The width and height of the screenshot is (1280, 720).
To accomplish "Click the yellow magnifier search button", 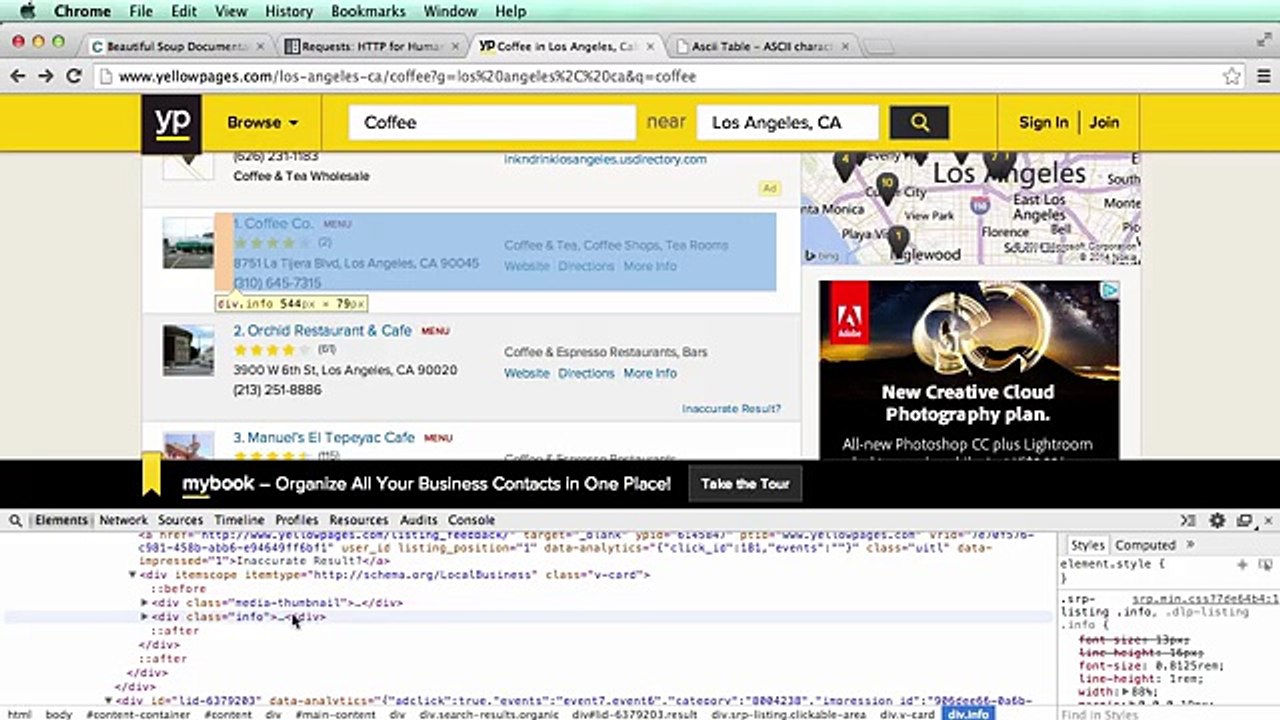I will (919, 122).
